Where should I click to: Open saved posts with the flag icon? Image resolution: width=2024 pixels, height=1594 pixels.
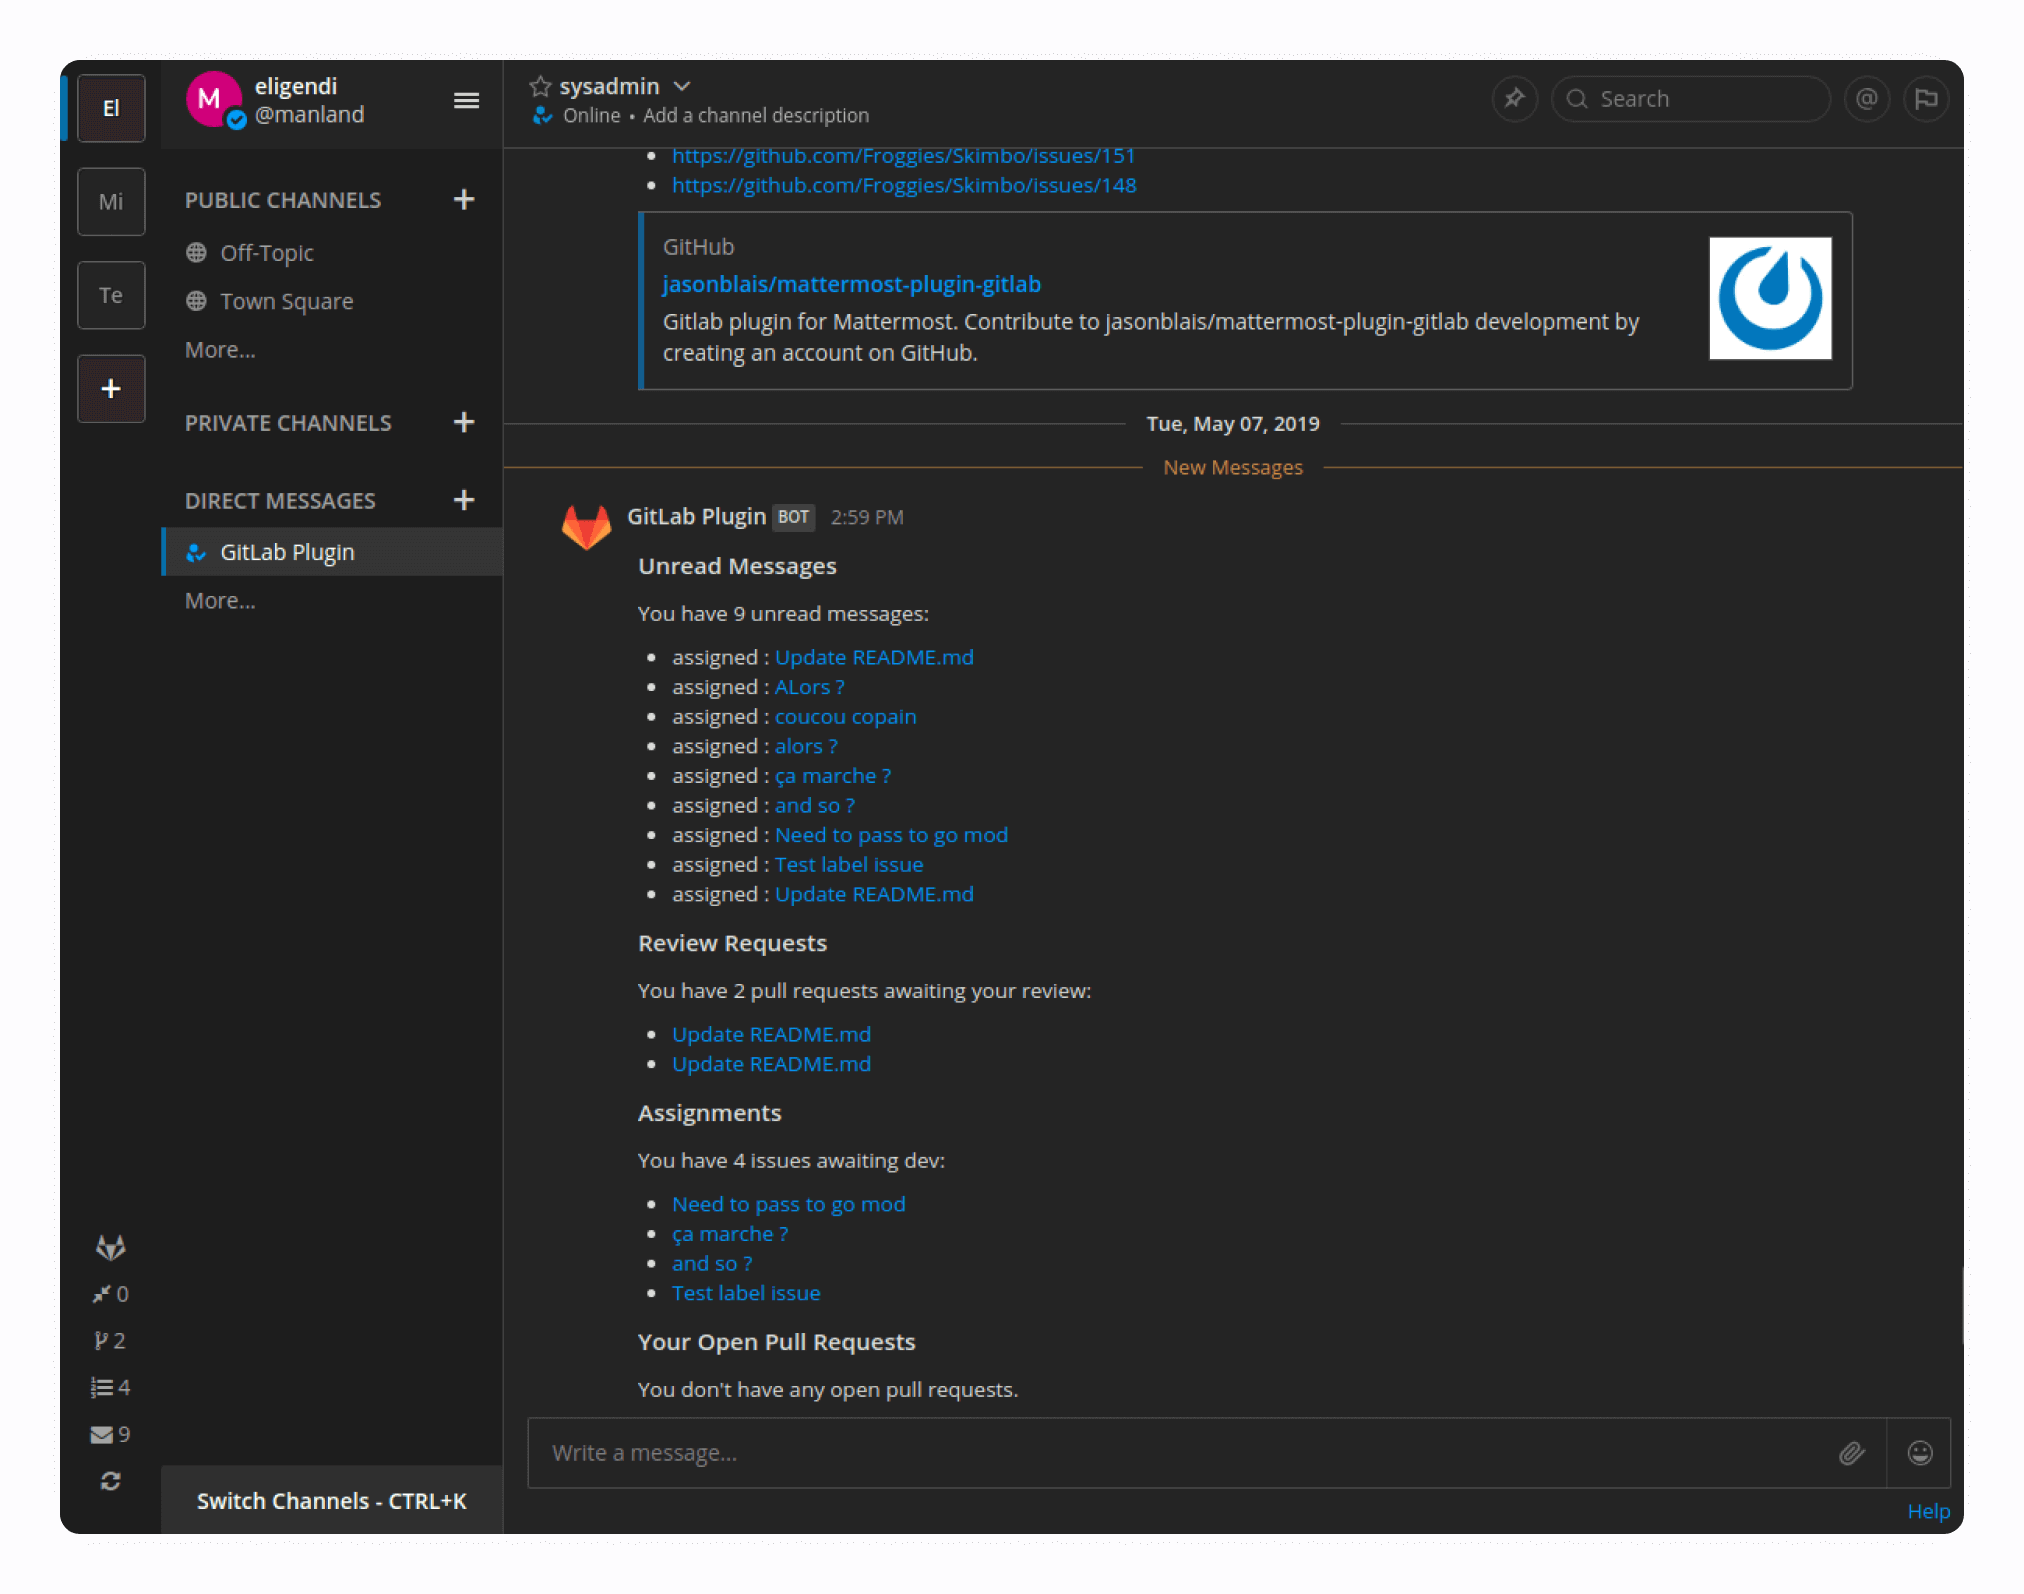[1926, 98]
